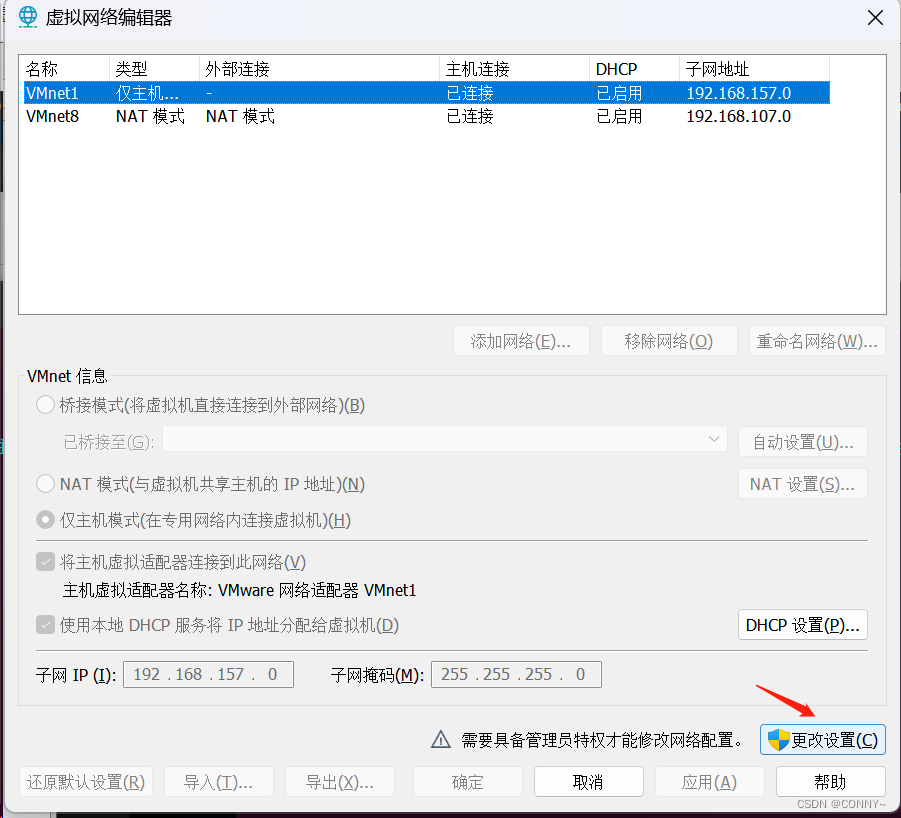The image size is (901, 818).
Task: Open DHCP 设置(P)... button
Action: [802, 624]
